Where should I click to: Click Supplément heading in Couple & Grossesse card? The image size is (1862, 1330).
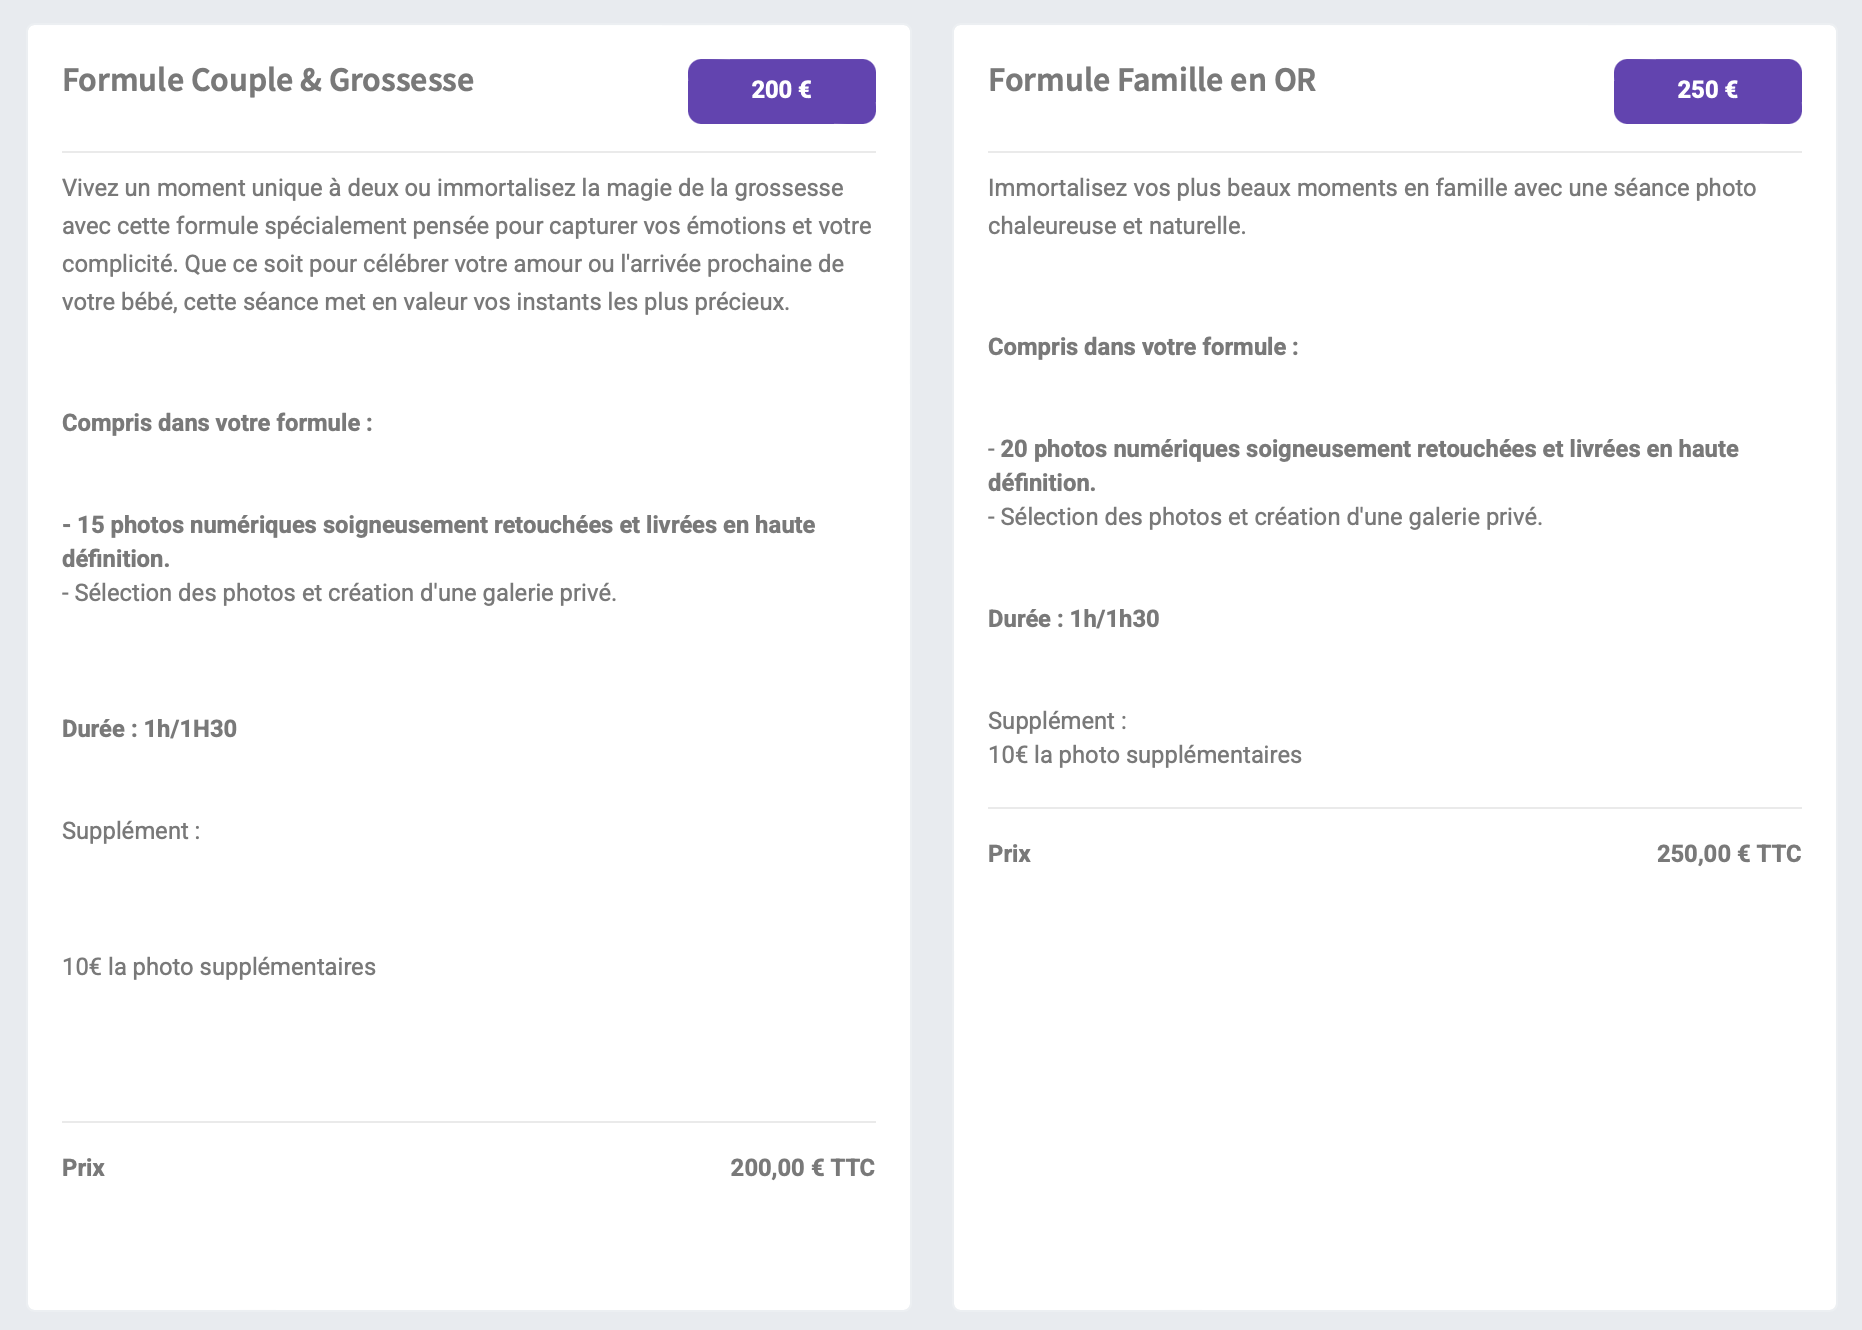pyautogui.click(x=131, y=831)
